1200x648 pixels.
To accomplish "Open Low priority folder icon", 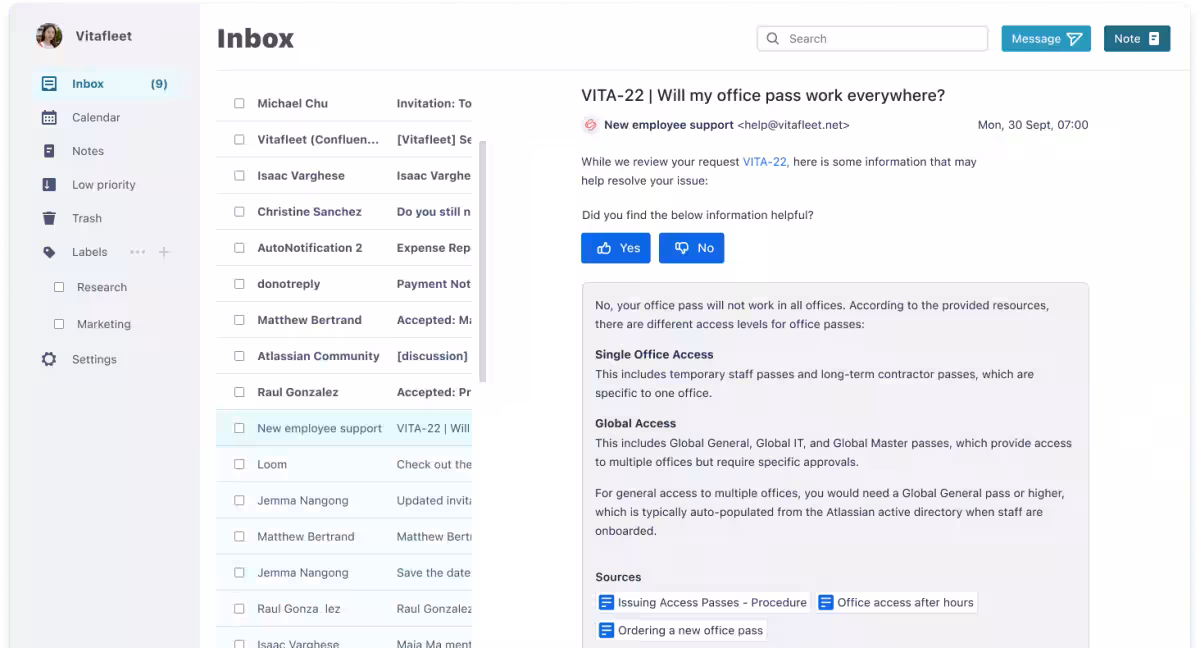I will [x=49, y=185].
